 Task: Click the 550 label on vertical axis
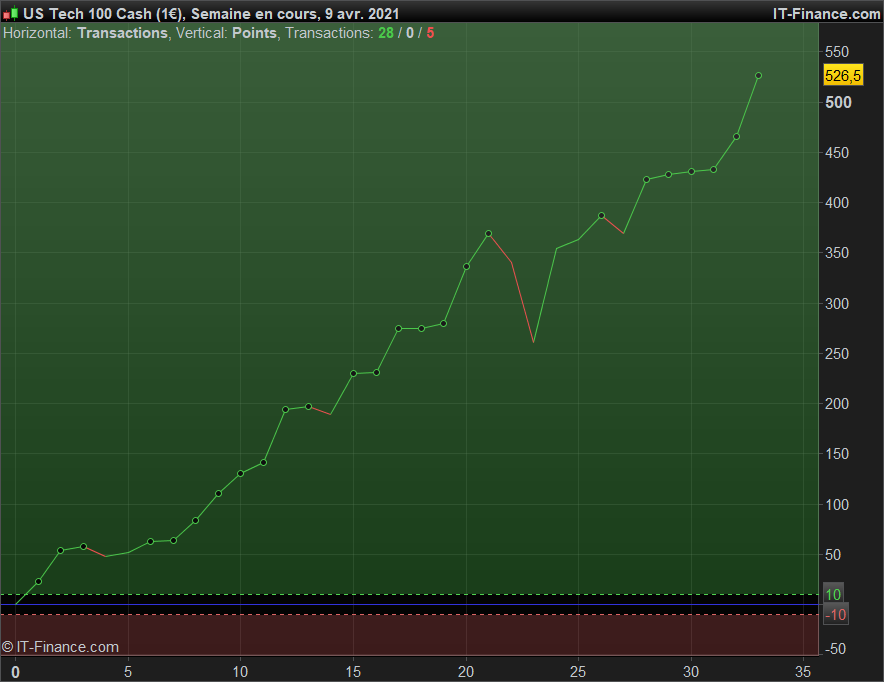tap(837, 52)
